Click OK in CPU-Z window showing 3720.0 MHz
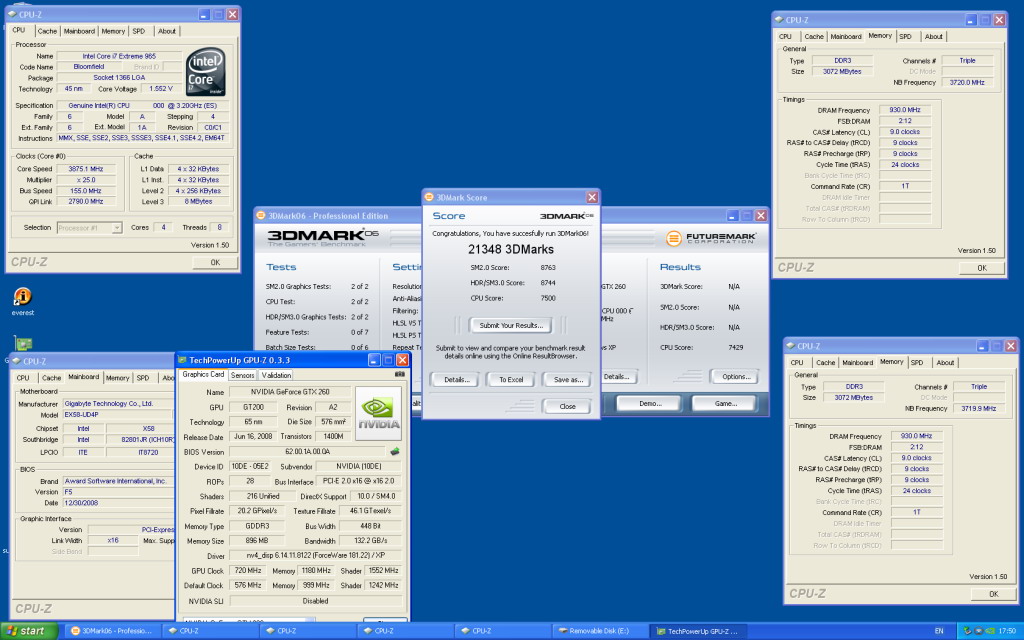 (982, 268)
